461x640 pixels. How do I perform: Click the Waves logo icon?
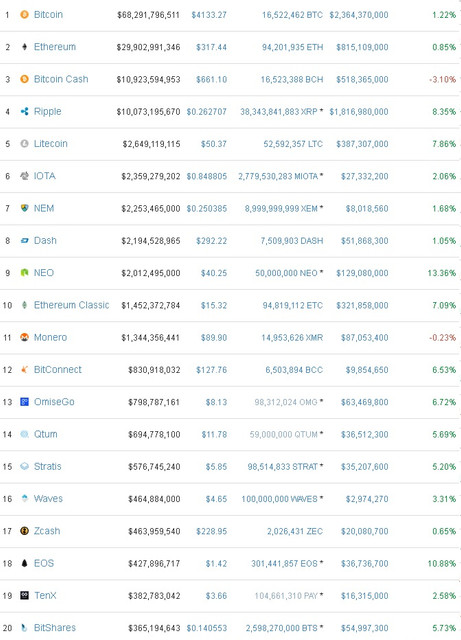[24, 498]
